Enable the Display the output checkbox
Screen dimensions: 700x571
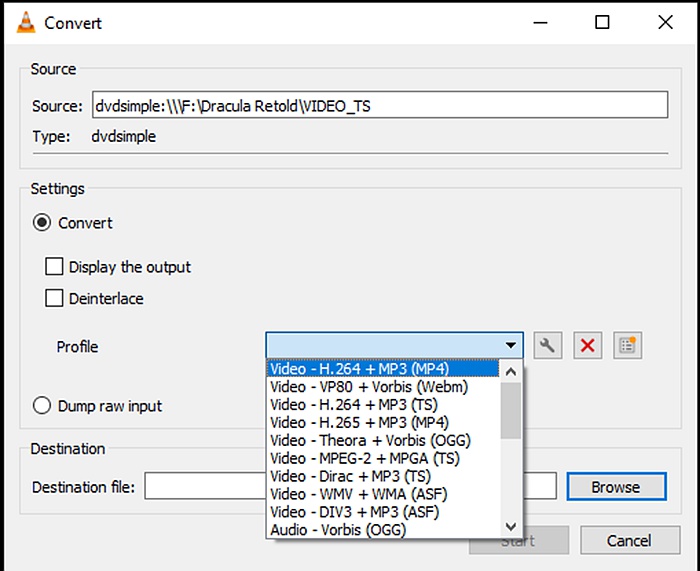pyautogui.click(x=54, y=267)
